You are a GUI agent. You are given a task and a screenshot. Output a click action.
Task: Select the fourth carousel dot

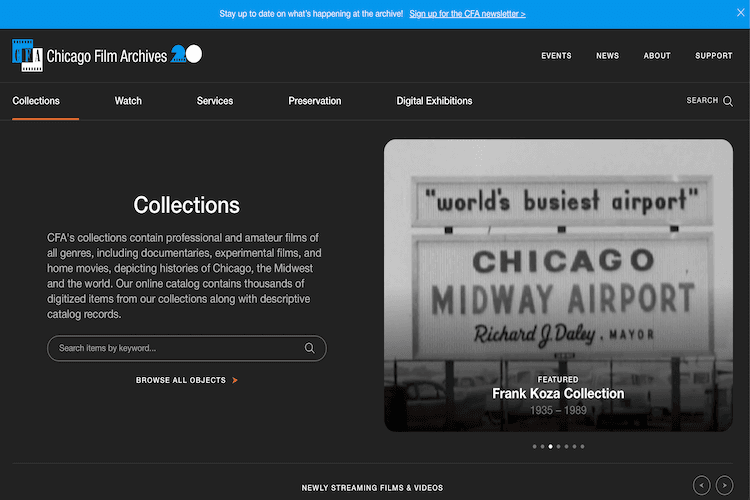[559, 446]
